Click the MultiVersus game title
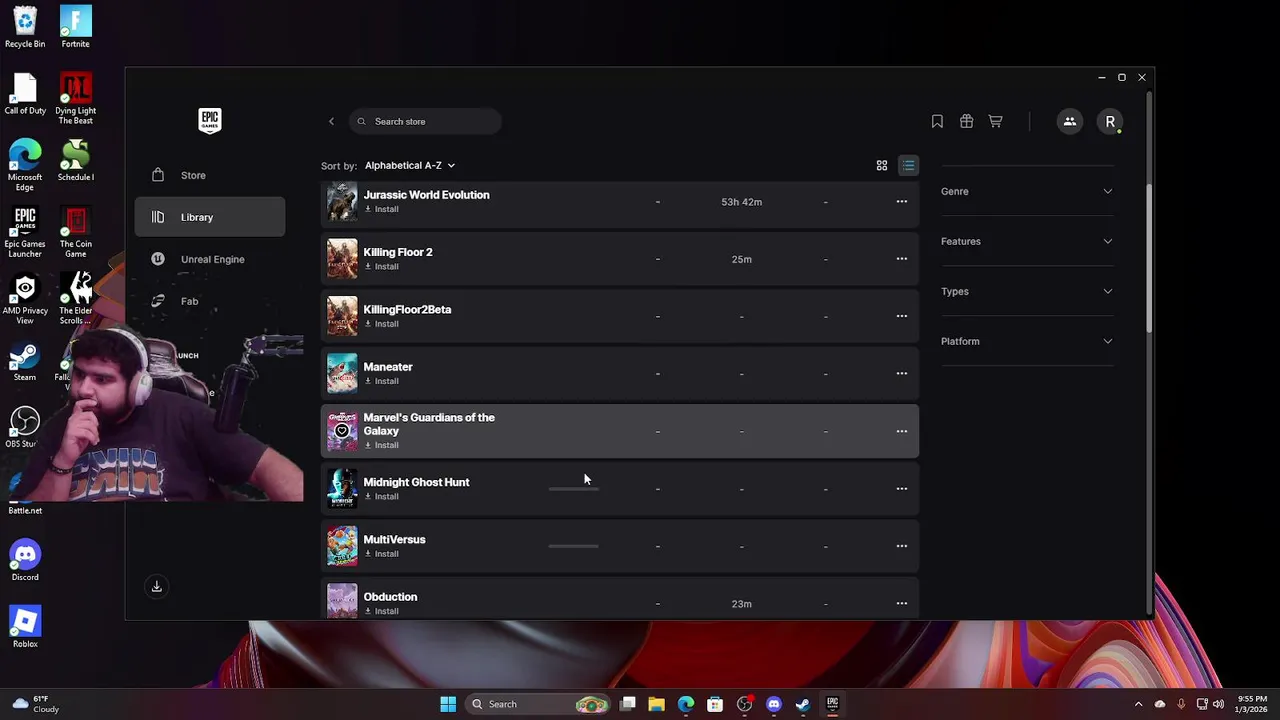Image resolution: width=1280 pixels, height=720 pixels. click(x=394, y=540)
